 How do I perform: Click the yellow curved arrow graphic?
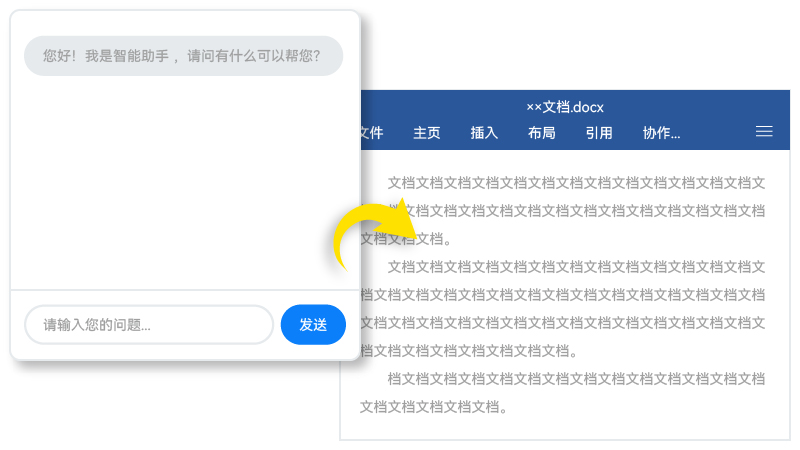click(375, 234)
